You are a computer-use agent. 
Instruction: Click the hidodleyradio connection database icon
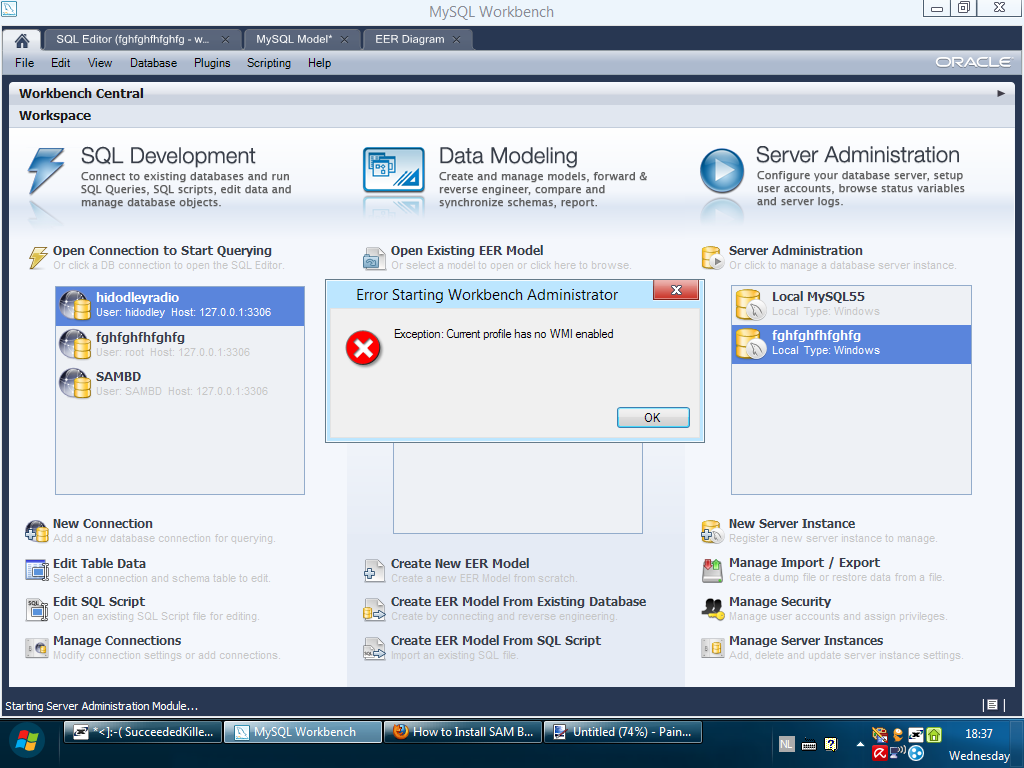coord(74,305)
